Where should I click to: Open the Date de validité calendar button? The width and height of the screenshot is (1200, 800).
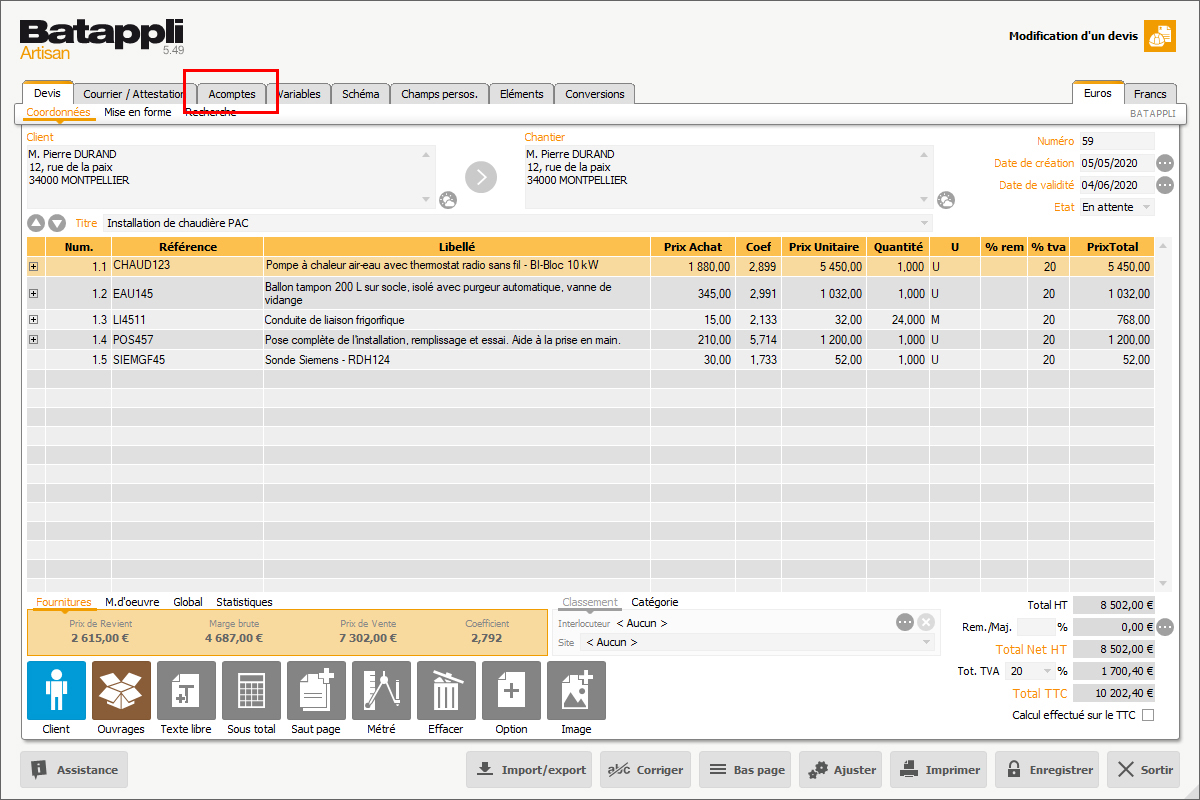(x=1165, y=185)
